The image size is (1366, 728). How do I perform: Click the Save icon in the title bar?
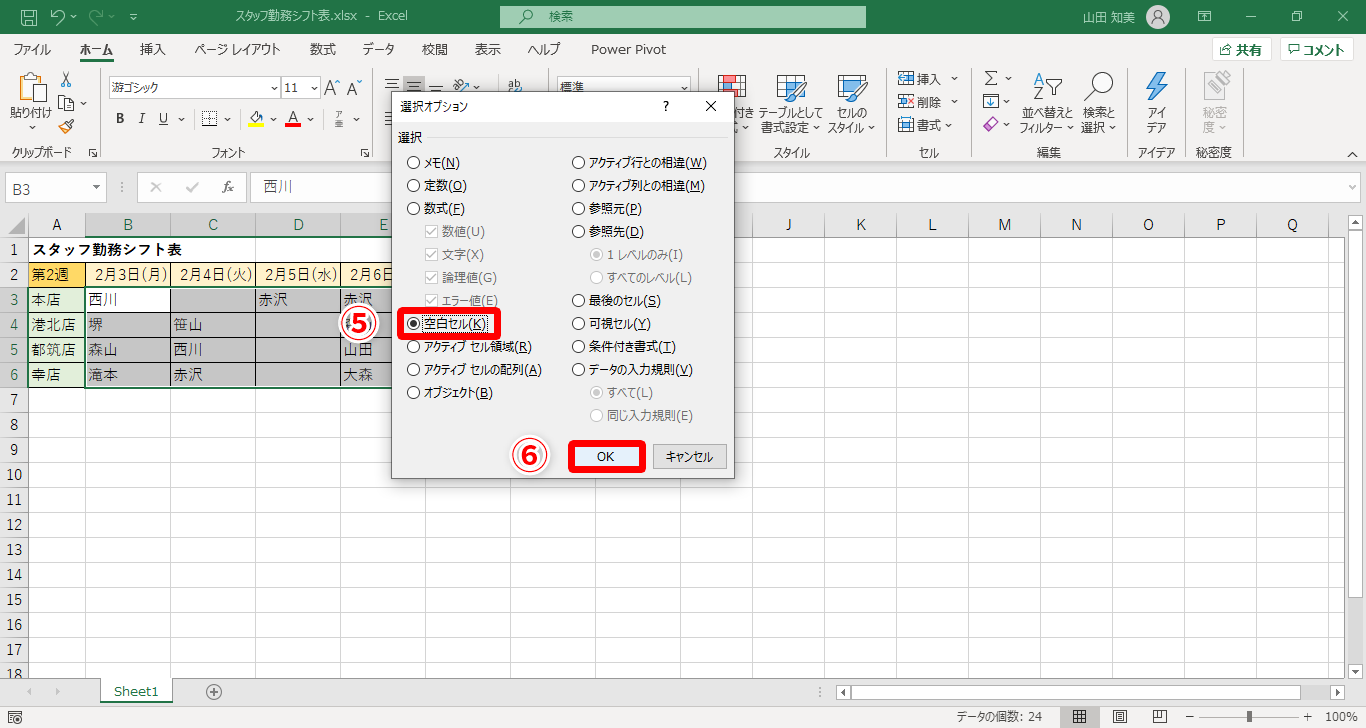28,17
